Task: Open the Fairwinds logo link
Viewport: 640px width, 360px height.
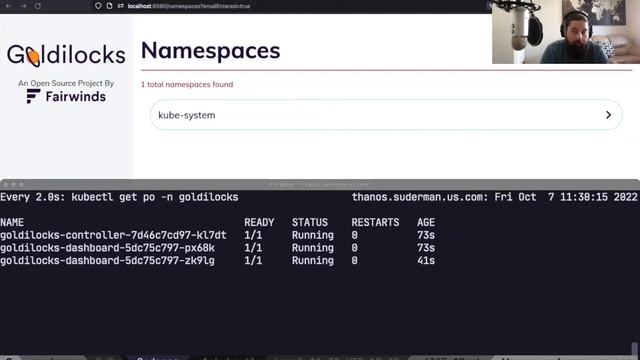Action: 66,97
